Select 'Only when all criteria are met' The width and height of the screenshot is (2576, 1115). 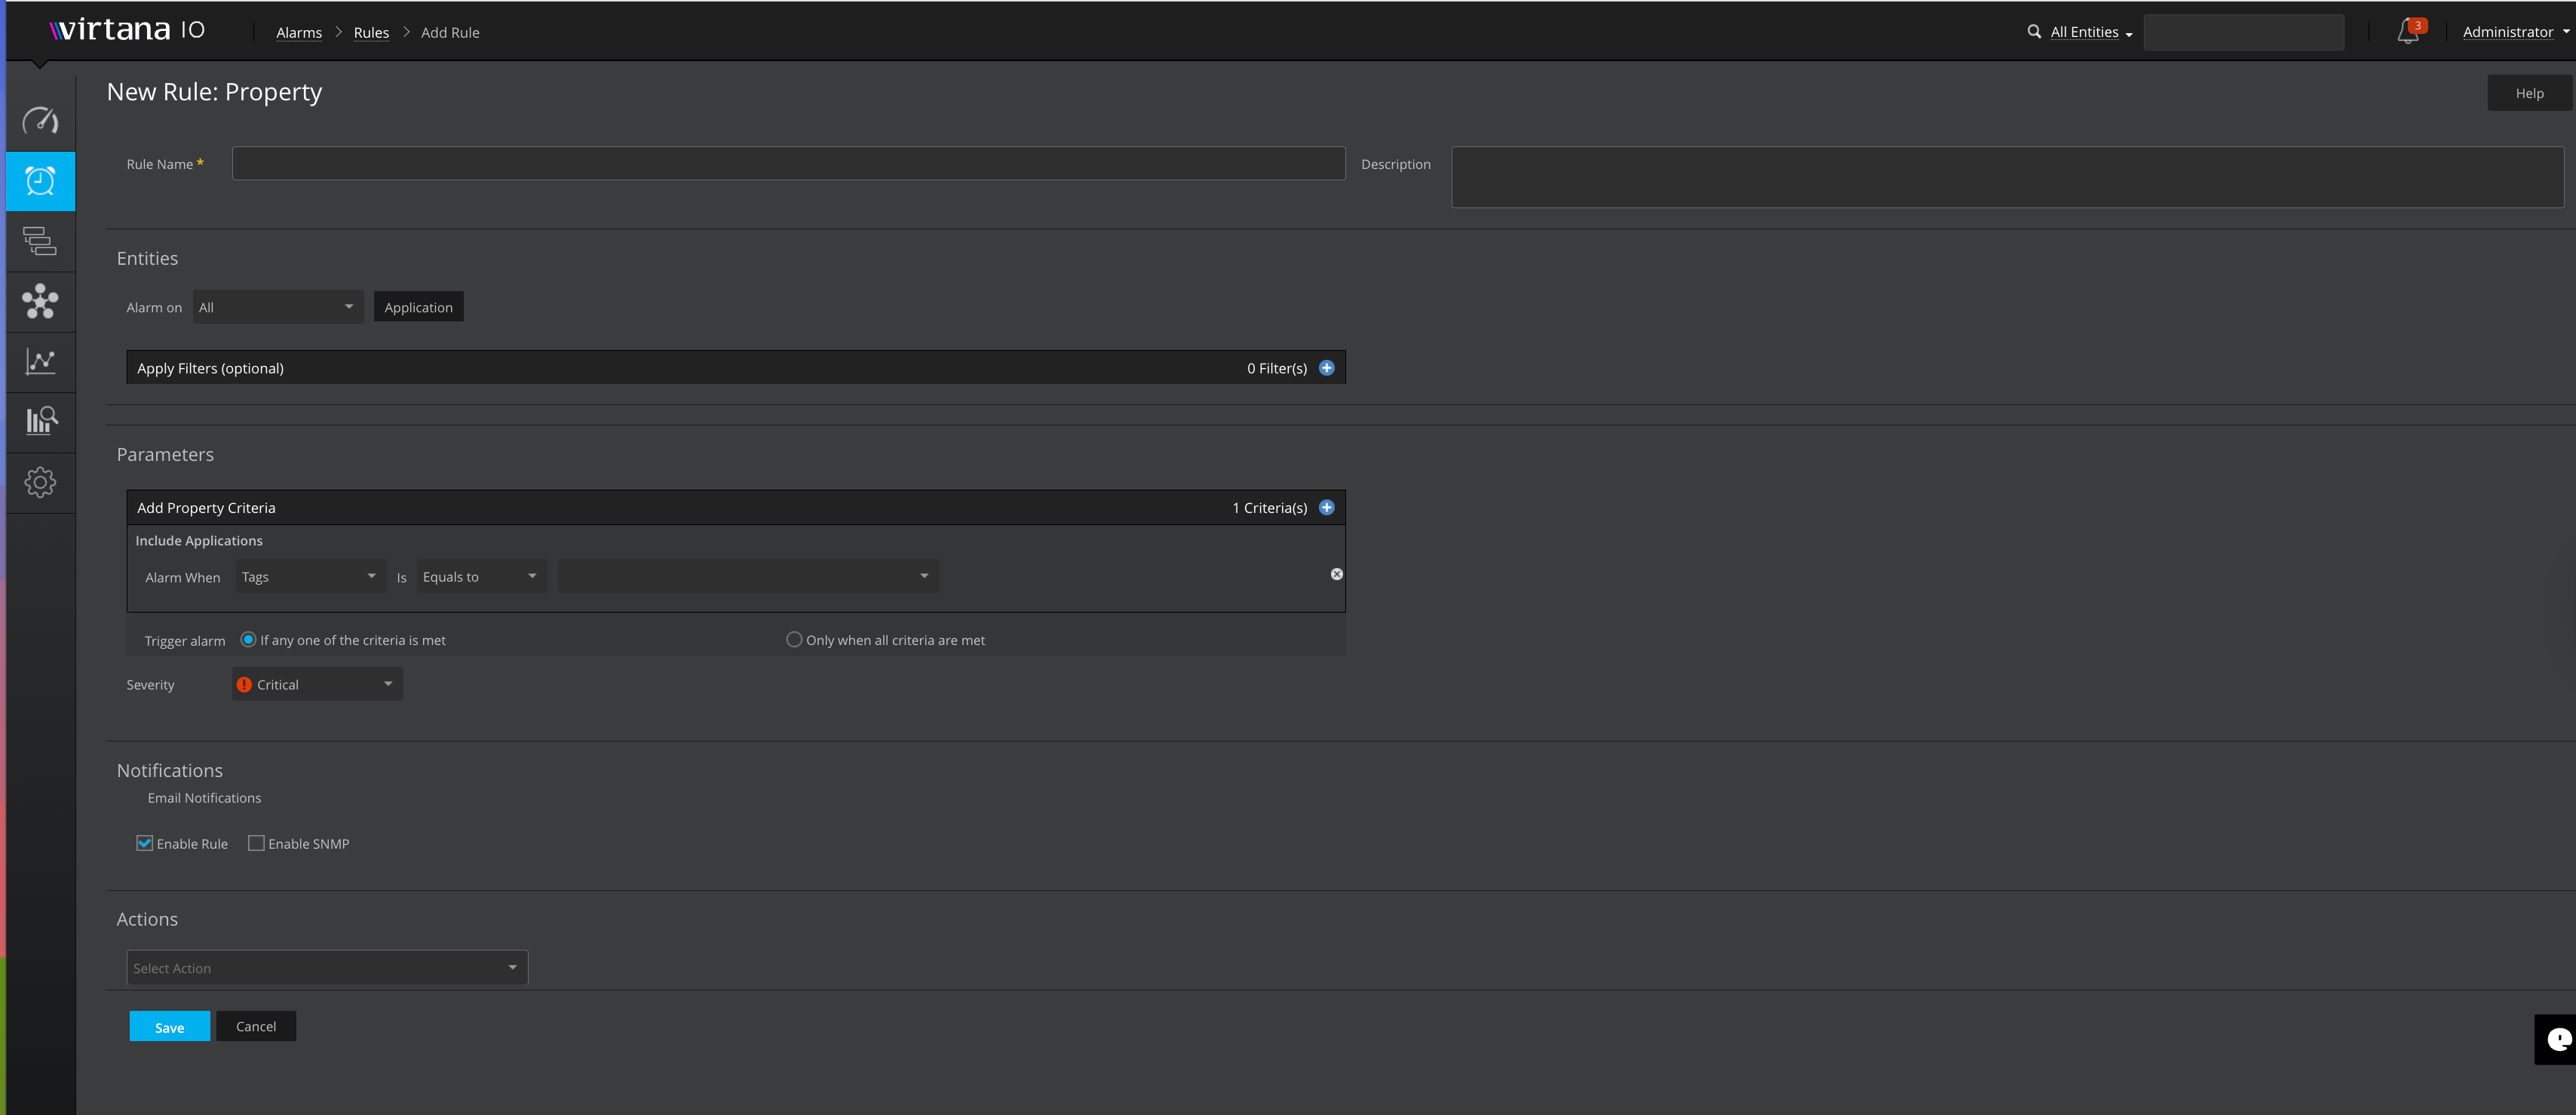point(794,640)
